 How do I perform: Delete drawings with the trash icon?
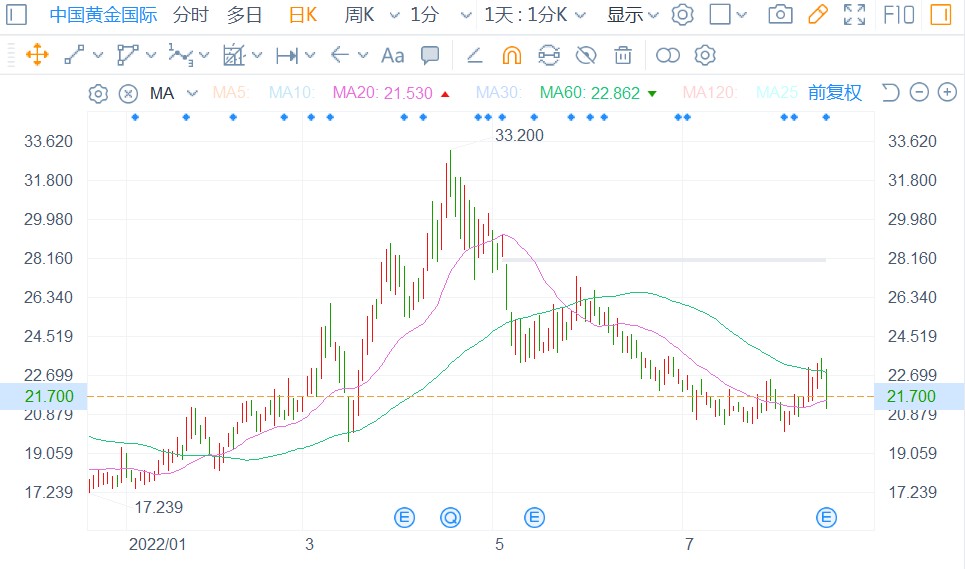click(x=623, y=55)
